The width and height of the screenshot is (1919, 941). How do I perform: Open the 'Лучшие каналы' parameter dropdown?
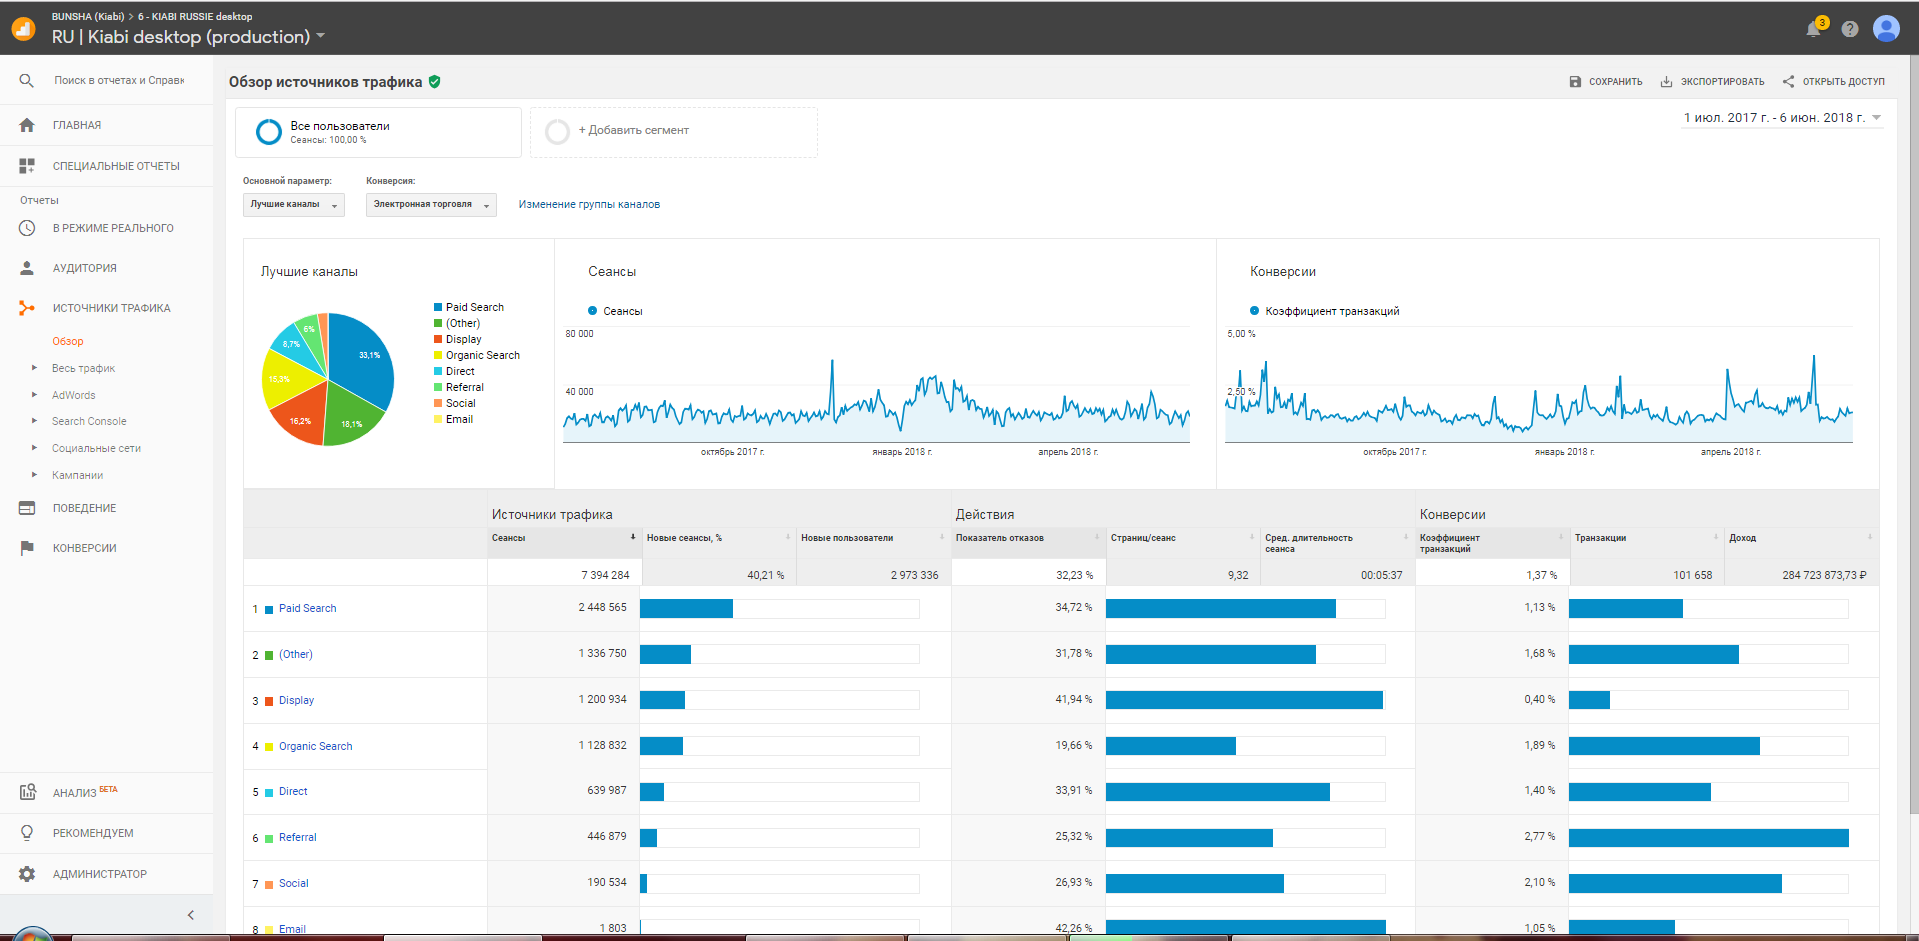coord(293,205)
